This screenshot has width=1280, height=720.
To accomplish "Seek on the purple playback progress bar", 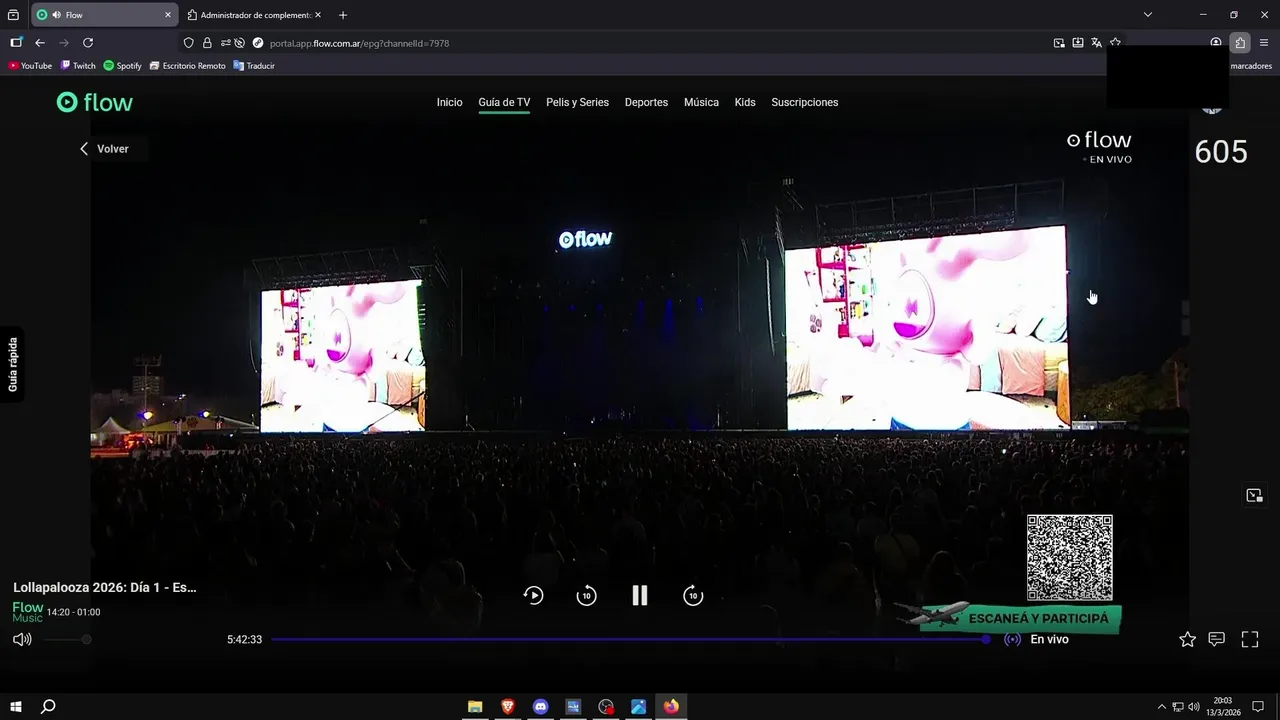I will pos(631,639).
